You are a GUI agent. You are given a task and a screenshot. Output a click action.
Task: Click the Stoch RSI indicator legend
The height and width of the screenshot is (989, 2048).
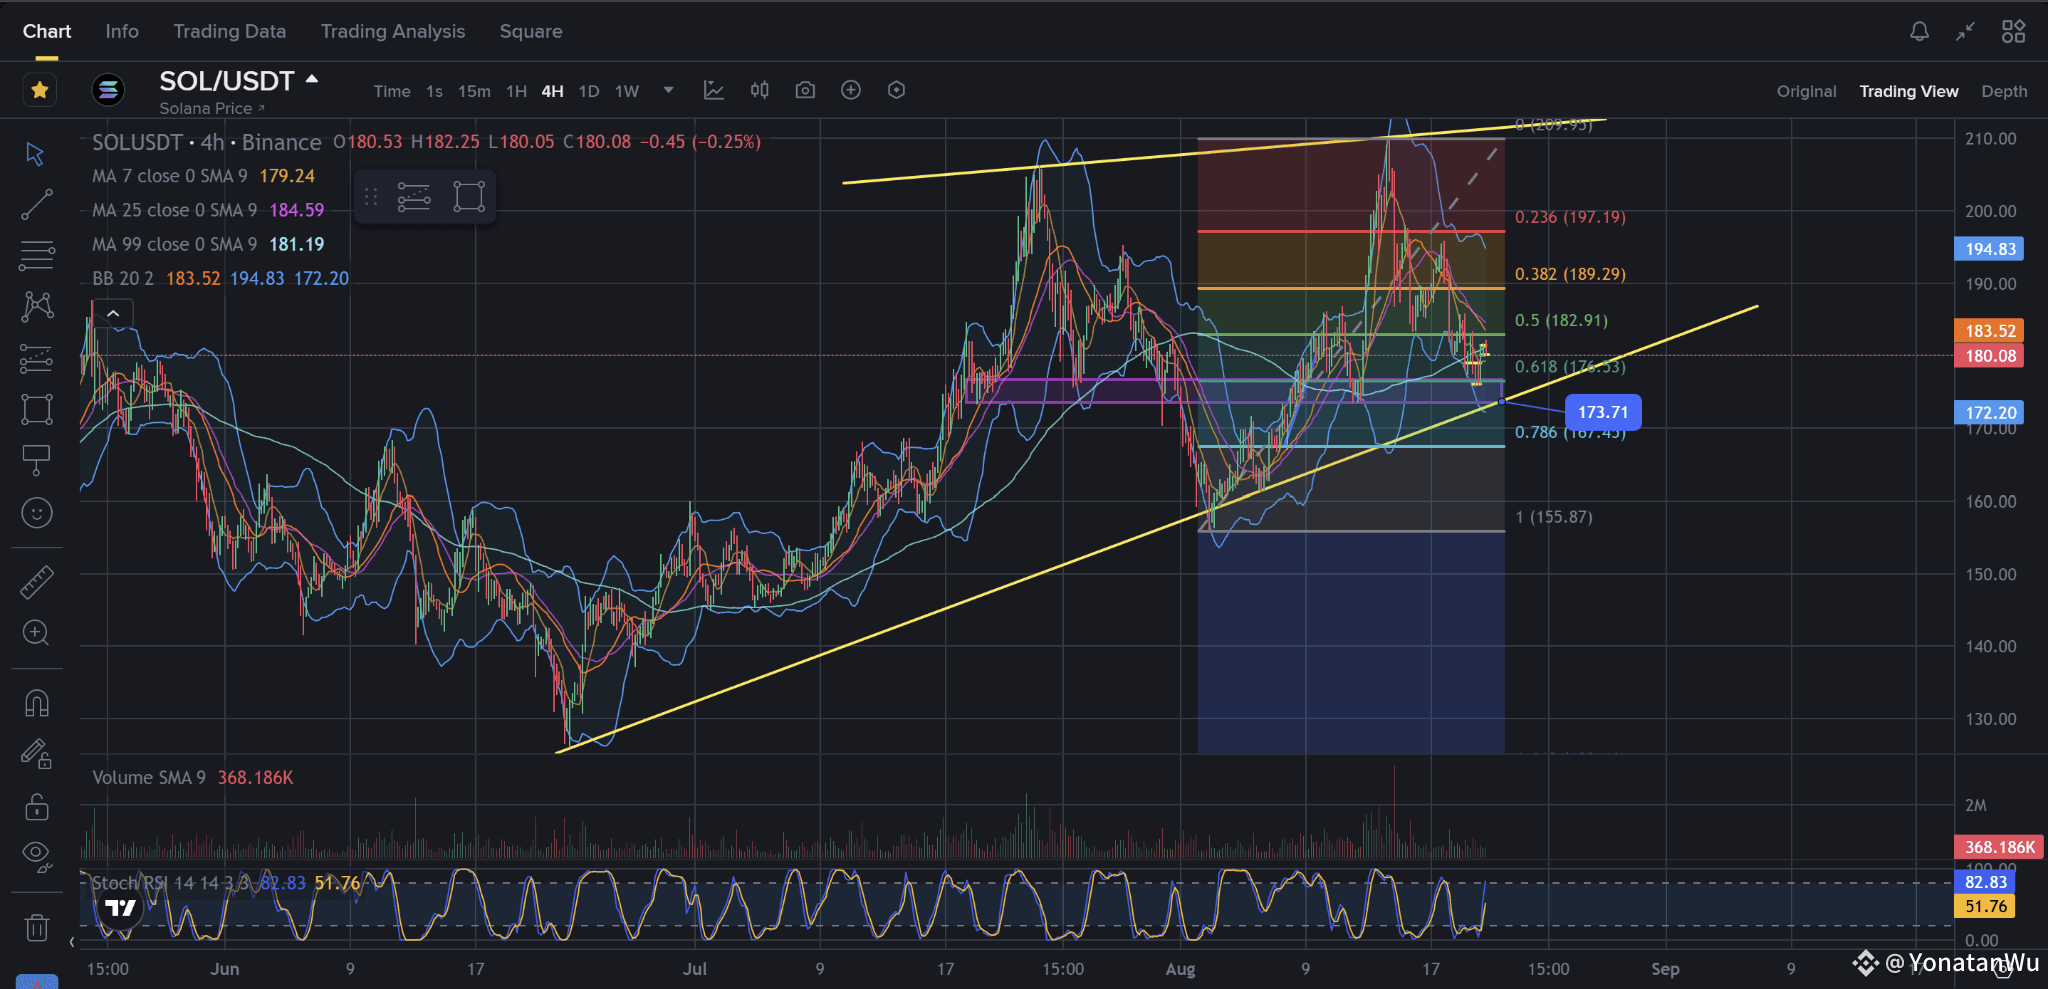click(225, 883)
